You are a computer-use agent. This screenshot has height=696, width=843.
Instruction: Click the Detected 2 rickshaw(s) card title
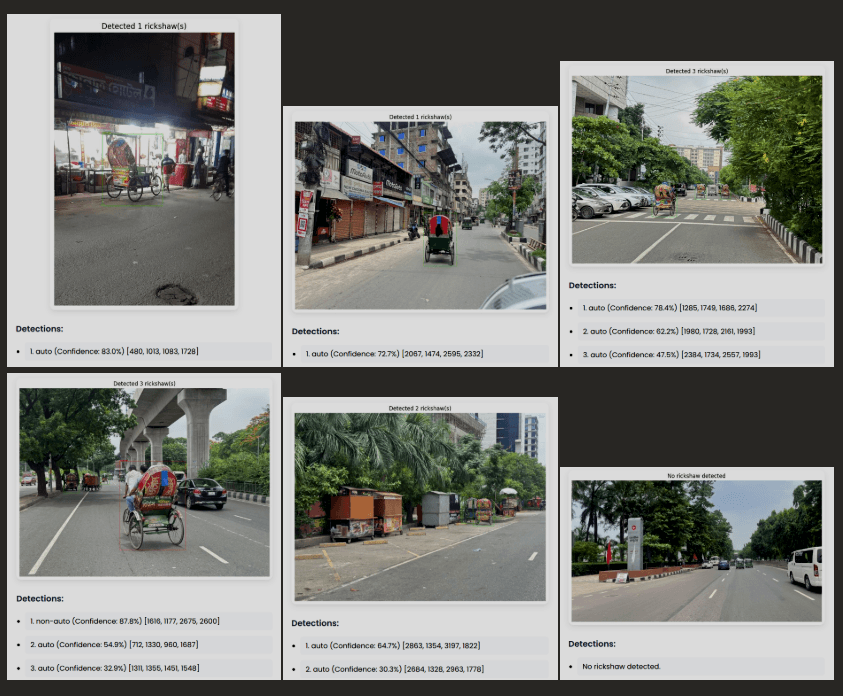point(419,408)
